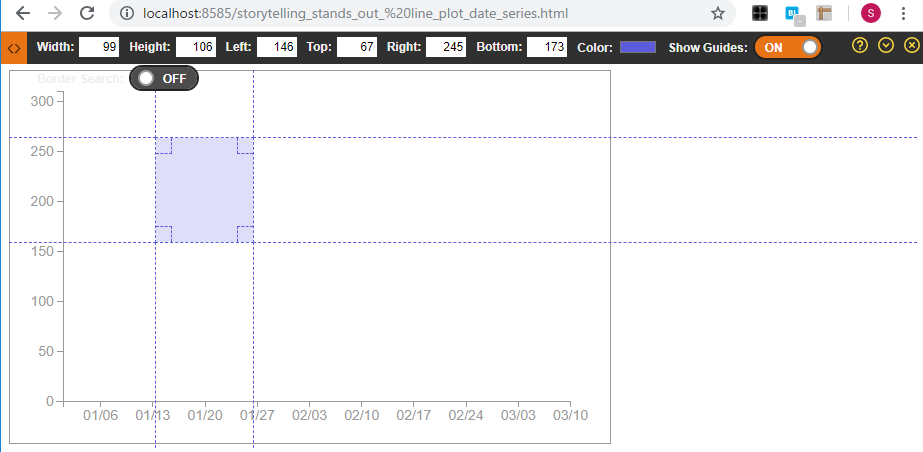
Task: Click the 0 y-axis label
Action: pos(50,401)
